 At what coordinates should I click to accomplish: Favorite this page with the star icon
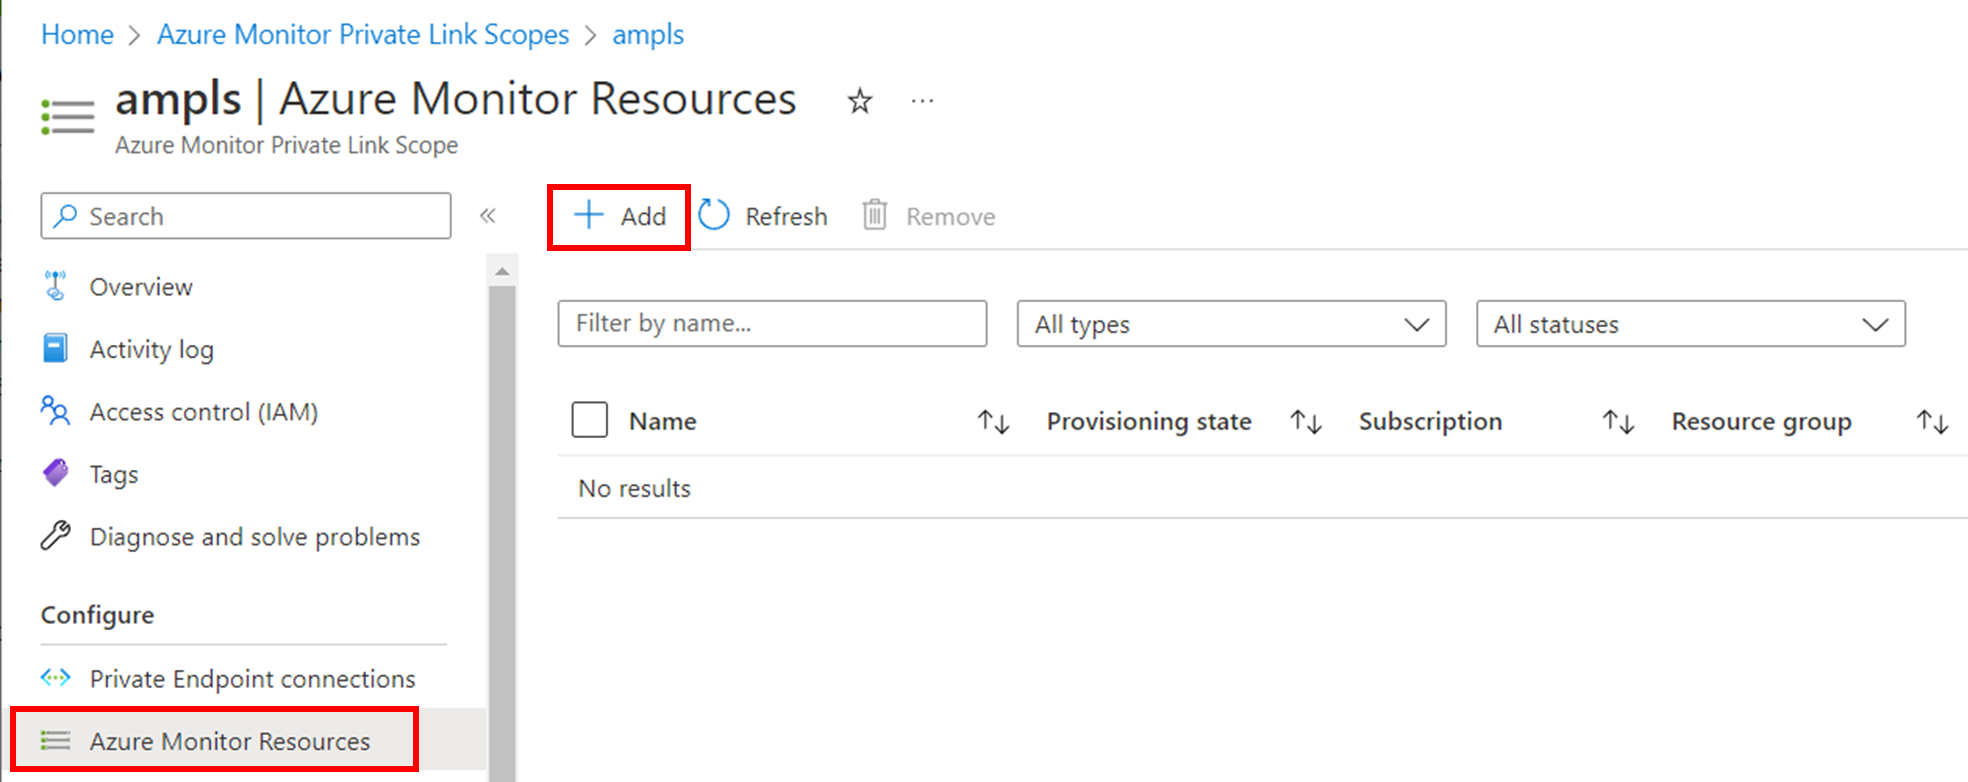click(860, 101)
